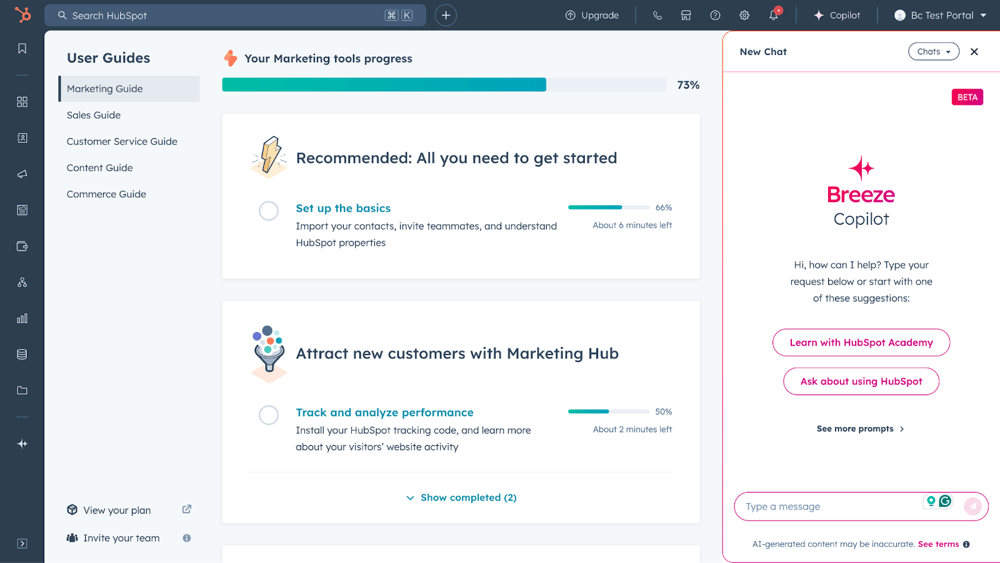Screen dimensions: 1000x563
Task: Click the 50% progress bar for tracking
Action: [608, 411]
